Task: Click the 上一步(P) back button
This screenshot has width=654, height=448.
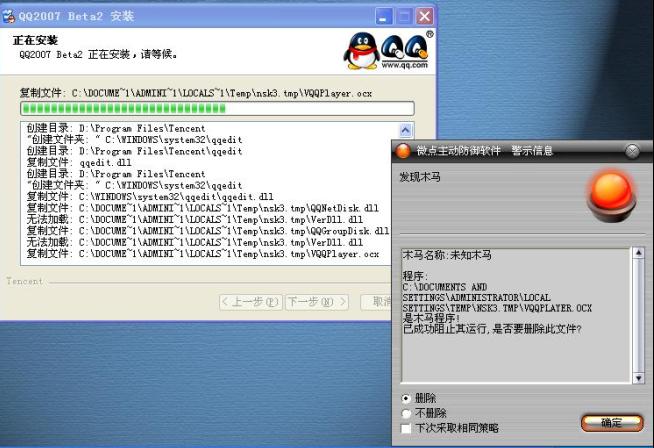Action: [251, 302]
